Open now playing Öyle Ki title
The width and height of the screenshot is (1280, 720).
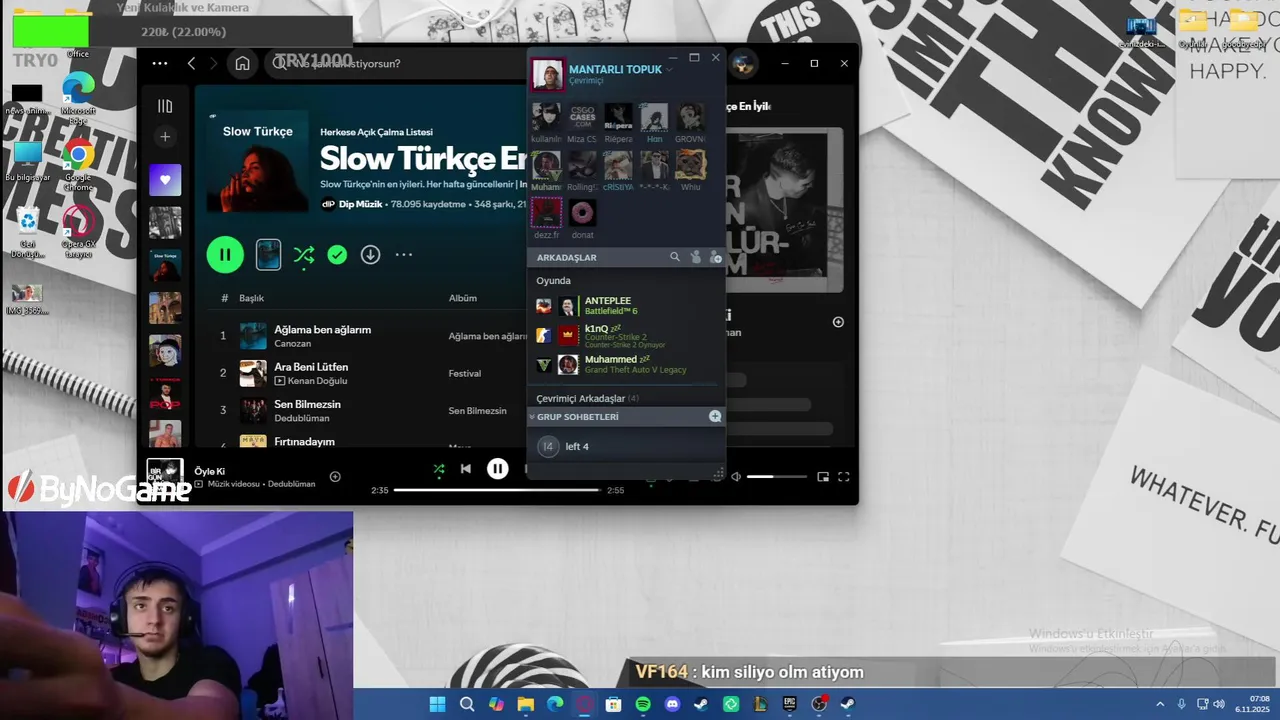(x=210, y=471)
